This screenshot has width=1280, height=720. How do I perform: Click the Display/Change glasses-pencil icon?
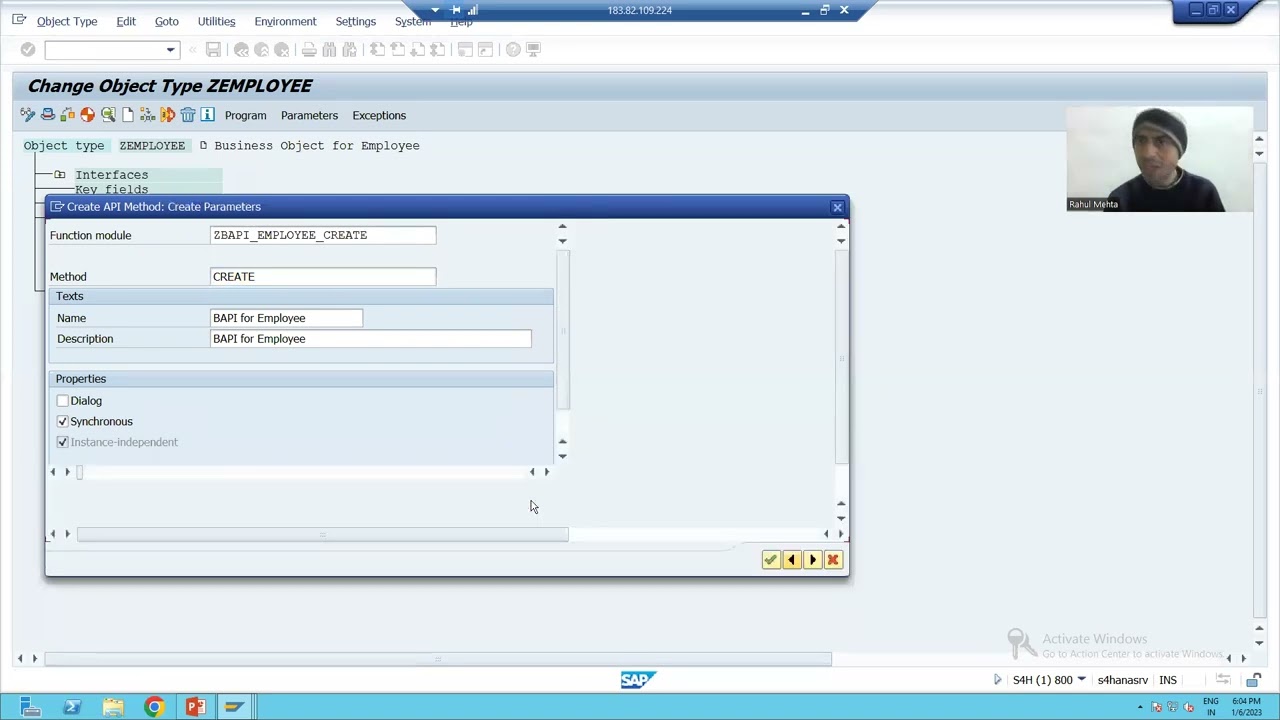(x=28, y=115)
